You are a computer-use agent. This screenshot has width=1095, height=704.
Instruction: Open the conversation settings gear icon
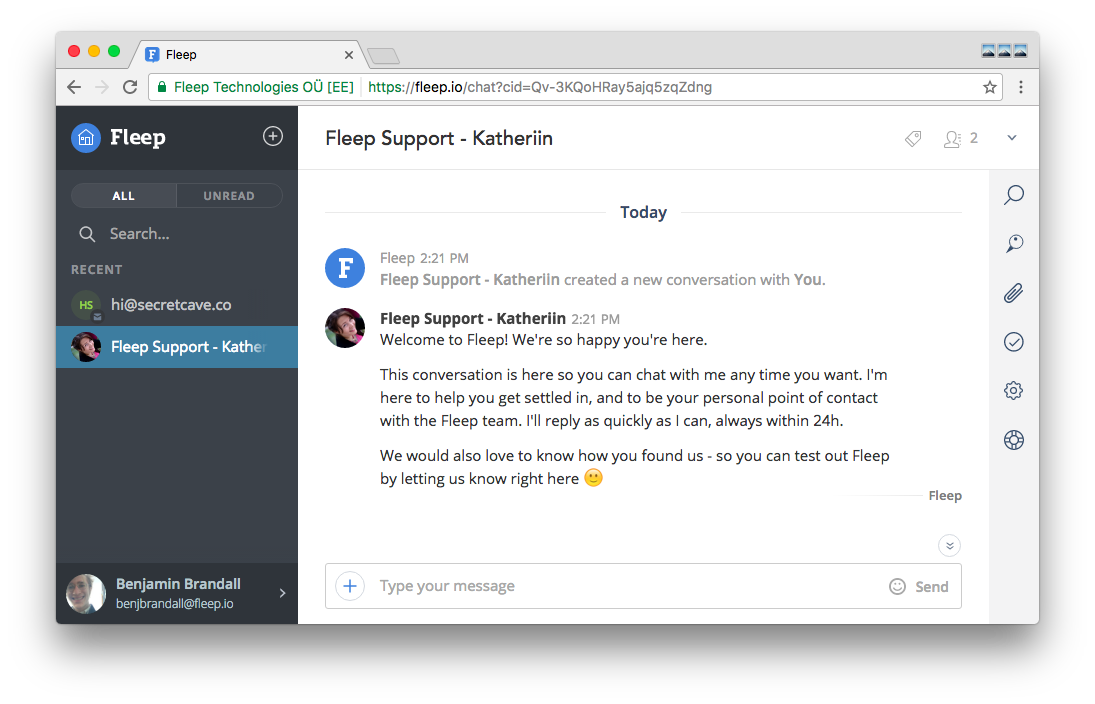[x=1014, y=391]
